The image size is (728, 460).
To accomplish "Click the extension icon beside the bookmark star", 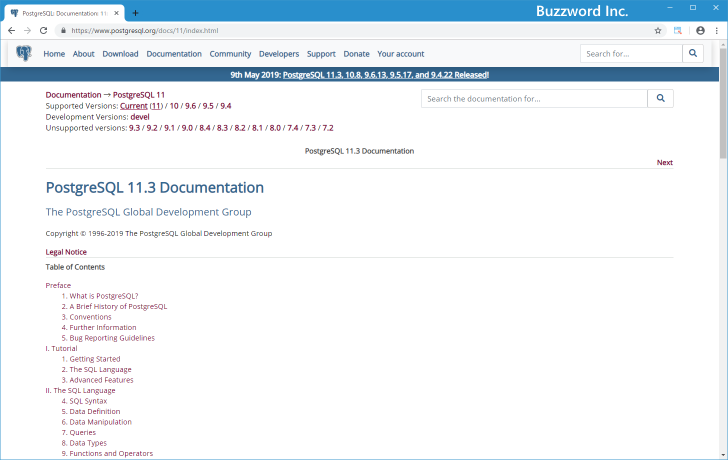I will pos(678,31).
